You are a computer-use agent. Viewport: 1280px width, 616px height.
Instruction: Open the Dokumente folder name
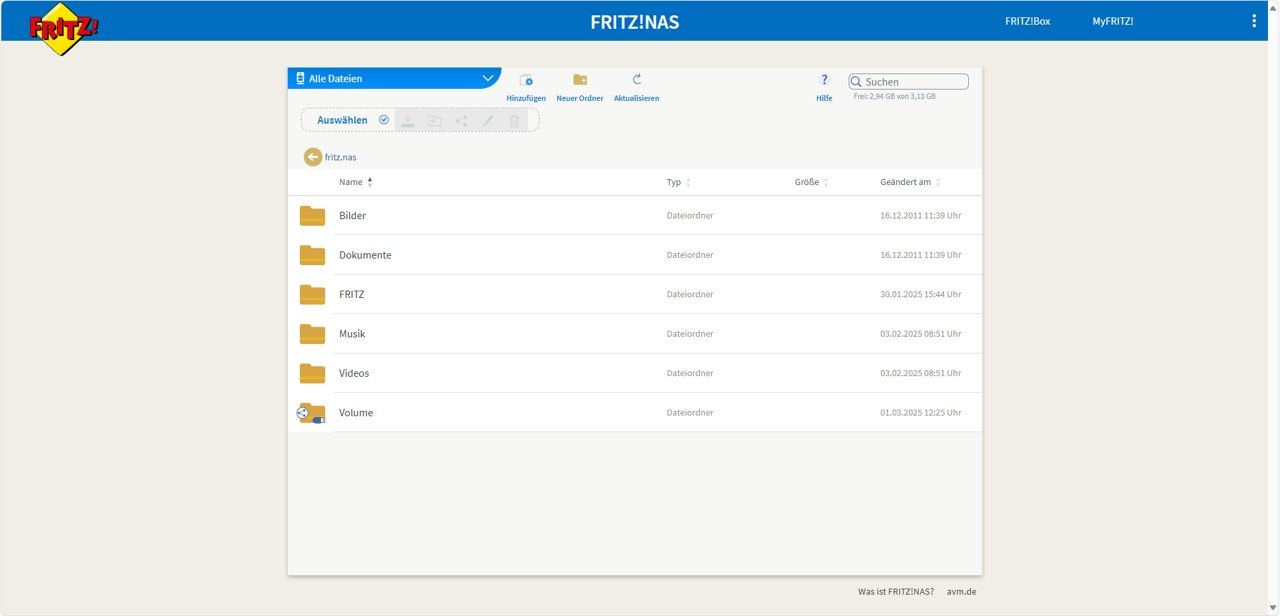click(365, 255)
